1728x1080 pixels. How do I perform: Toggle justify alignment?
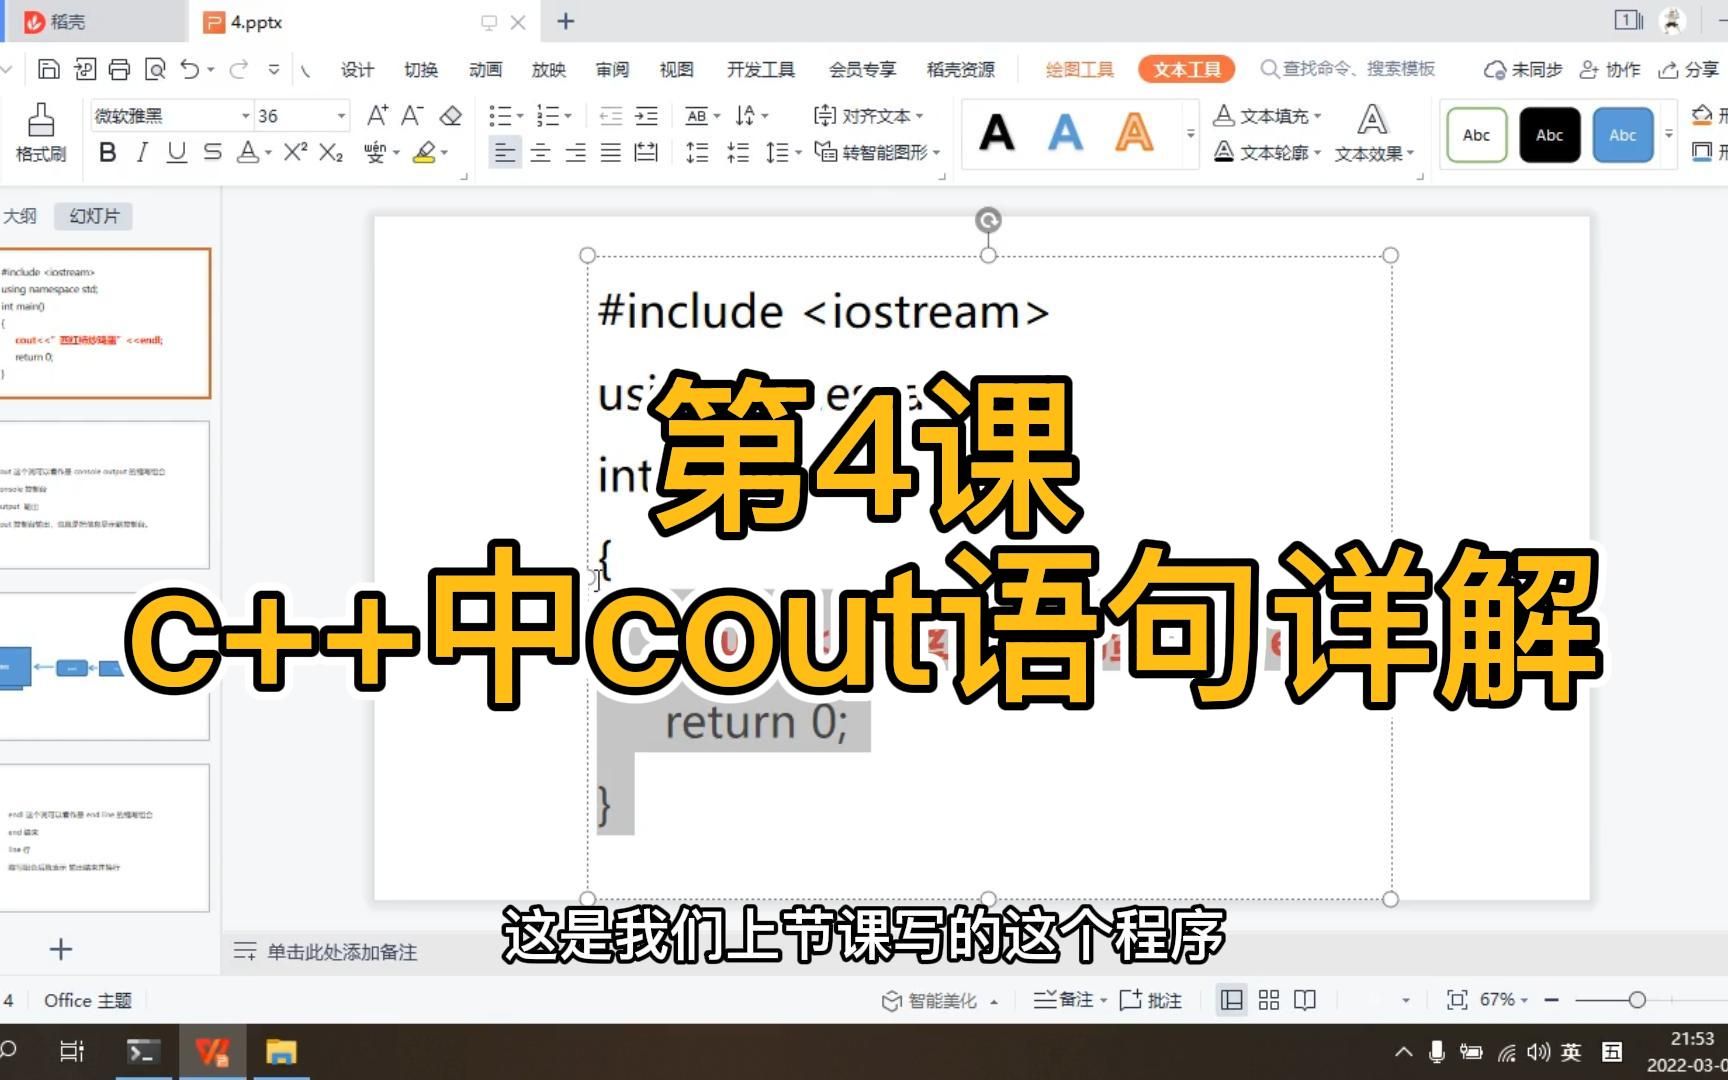point(611,152)
